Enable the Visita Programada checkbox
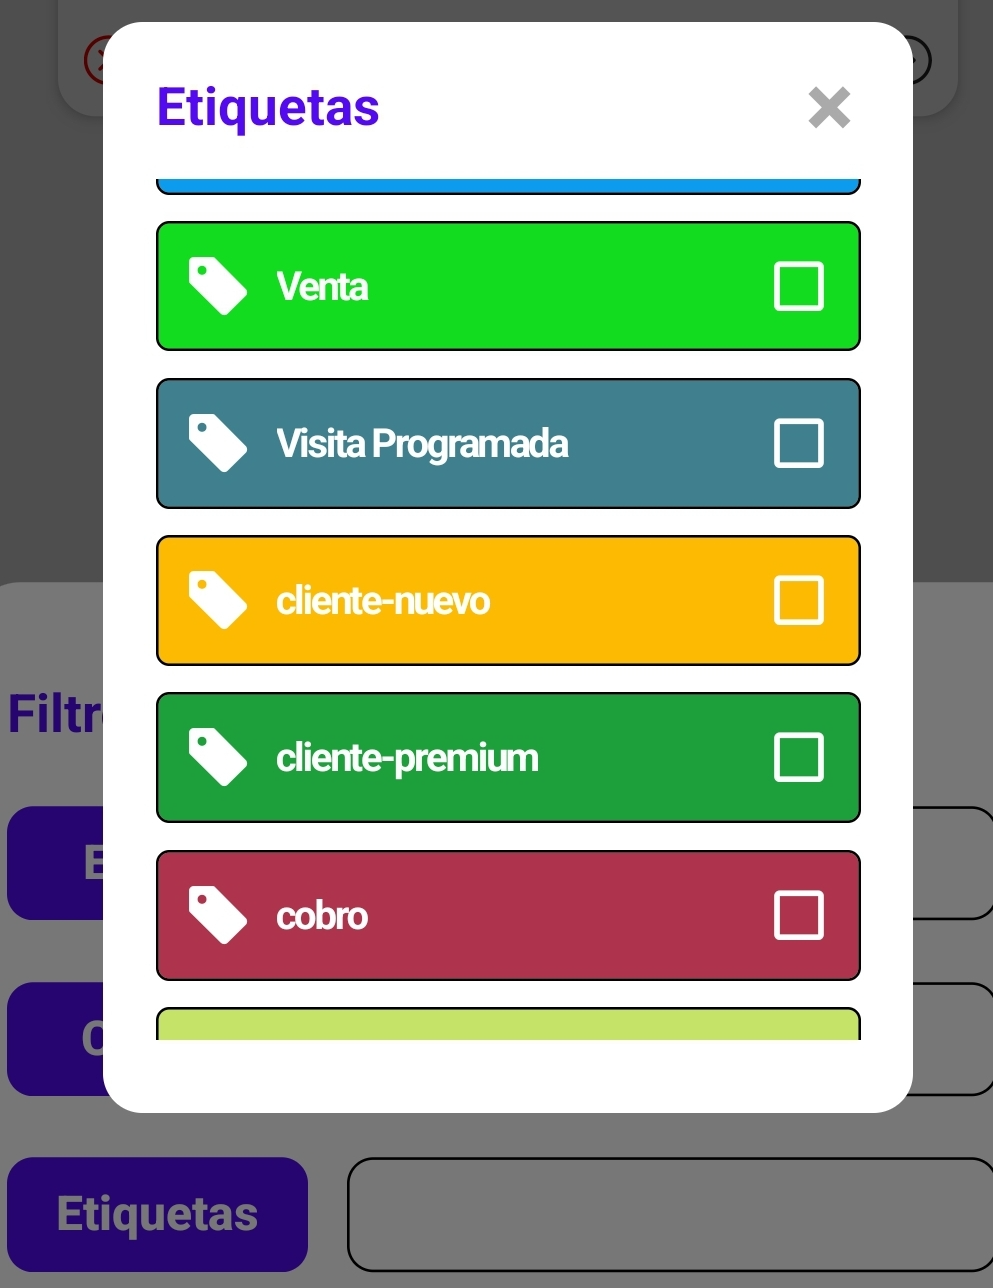Image resolution: width=993 pixels, height=1288 pixels. (x=798, y=442)
